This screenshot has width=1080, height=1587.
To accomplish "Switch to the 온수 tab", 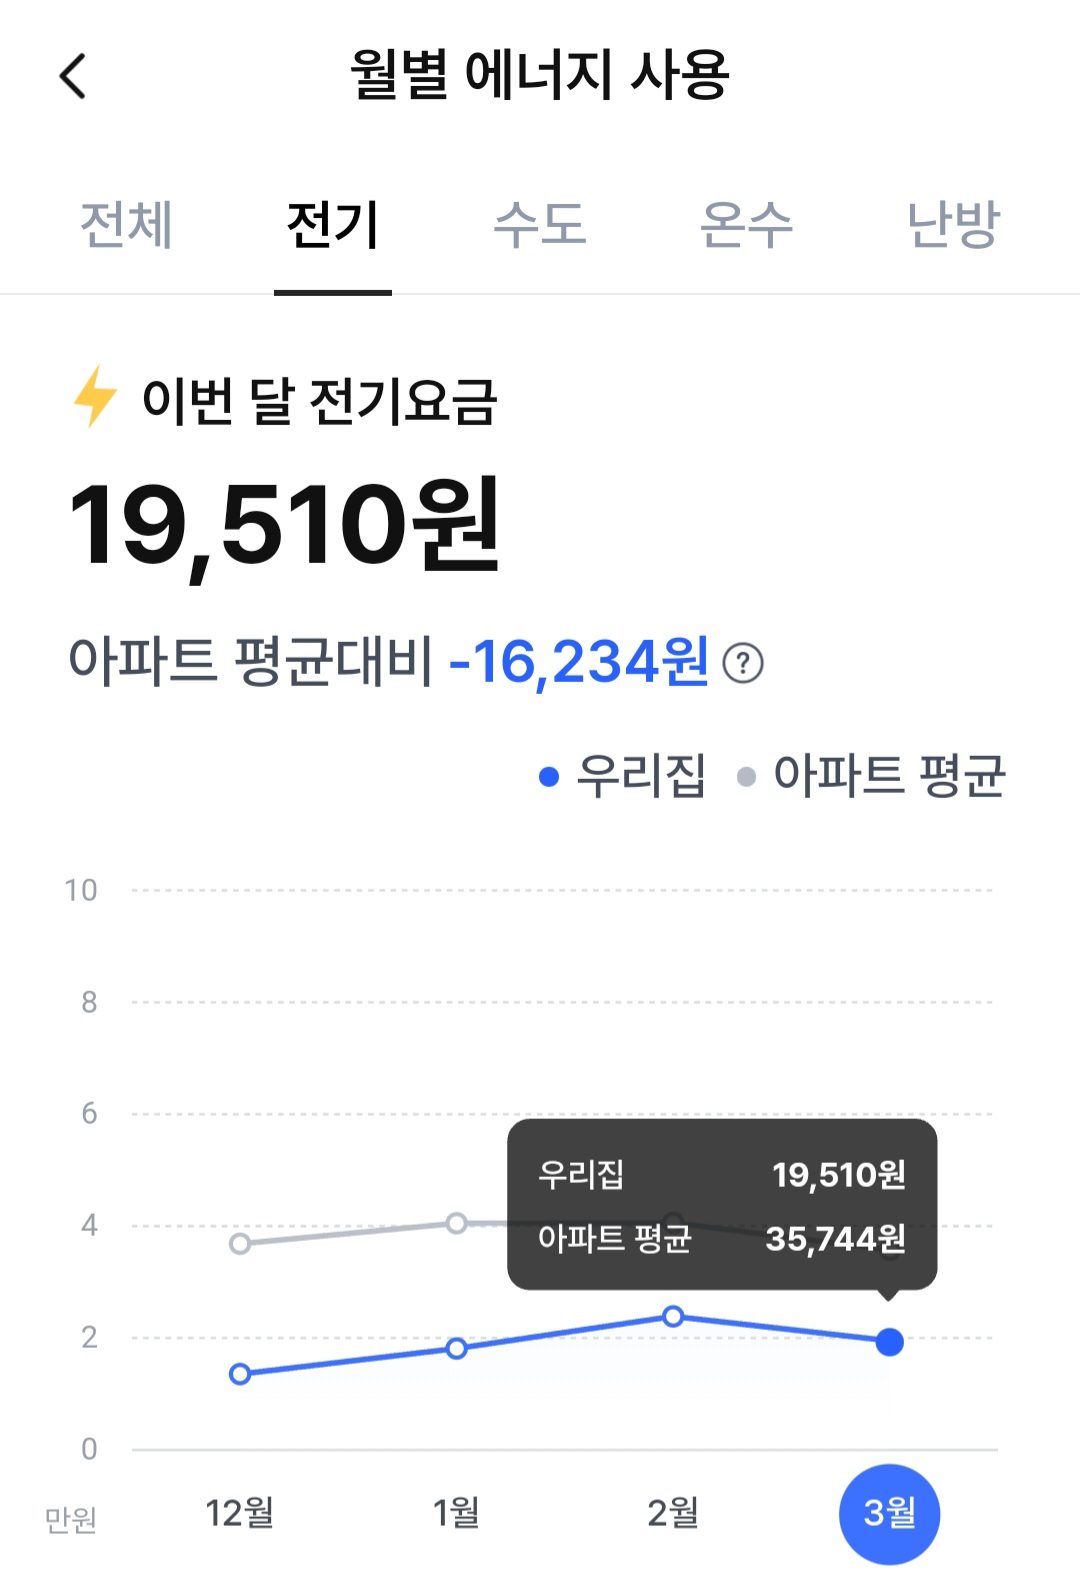I will tap(746, 224).
